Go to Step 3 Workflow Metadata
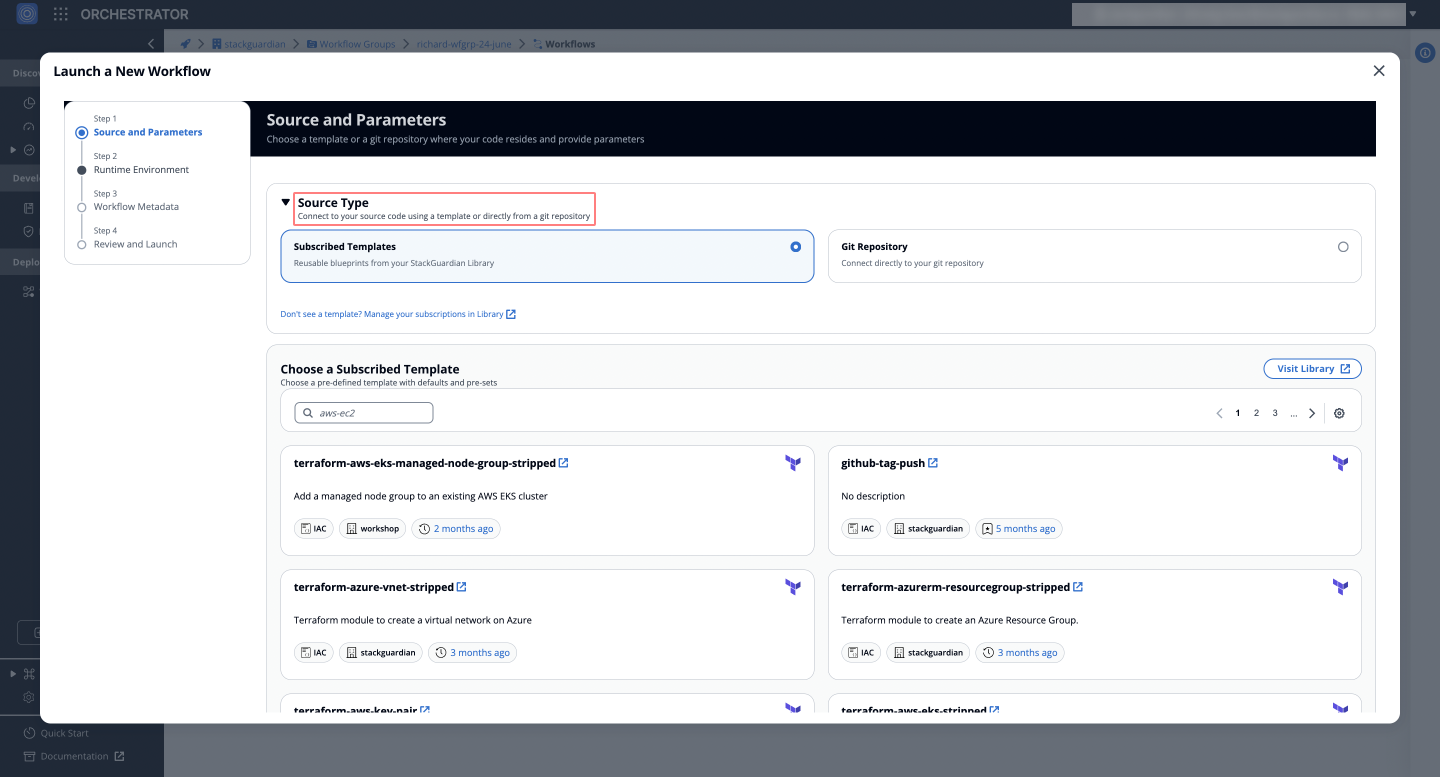1440x777 pixels. click(136, 207)
